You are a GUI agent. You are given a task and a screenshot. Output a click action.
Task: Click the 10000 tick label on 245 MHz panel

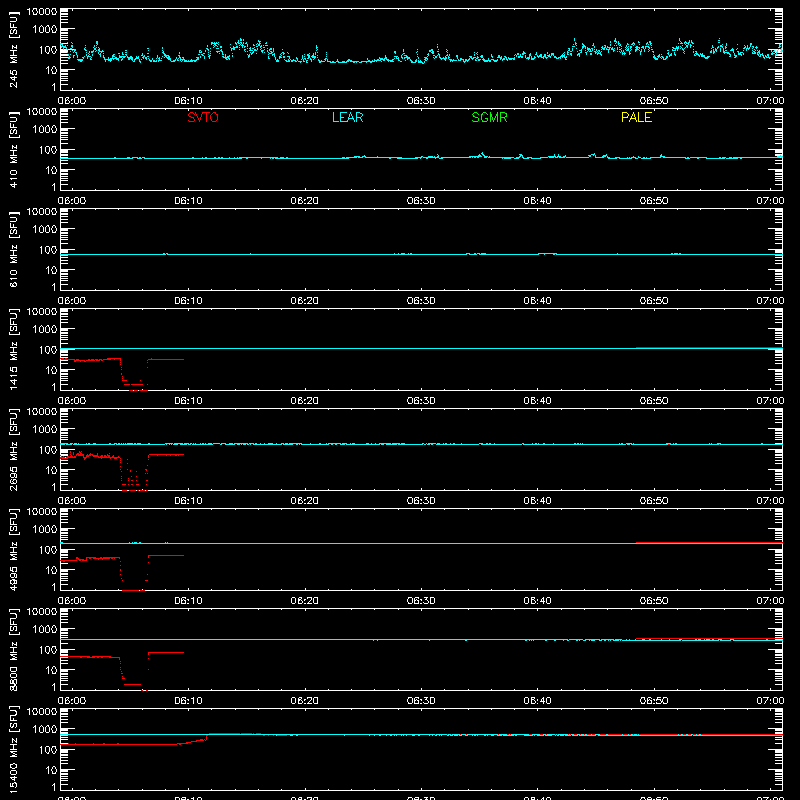pyautogui.click(x=42, y=11)
